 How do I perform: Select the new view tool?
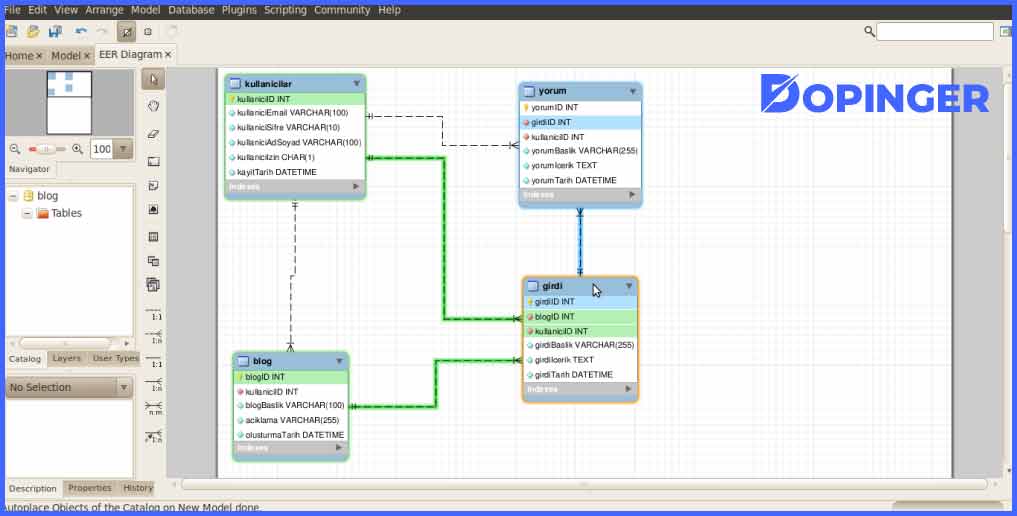153,261
